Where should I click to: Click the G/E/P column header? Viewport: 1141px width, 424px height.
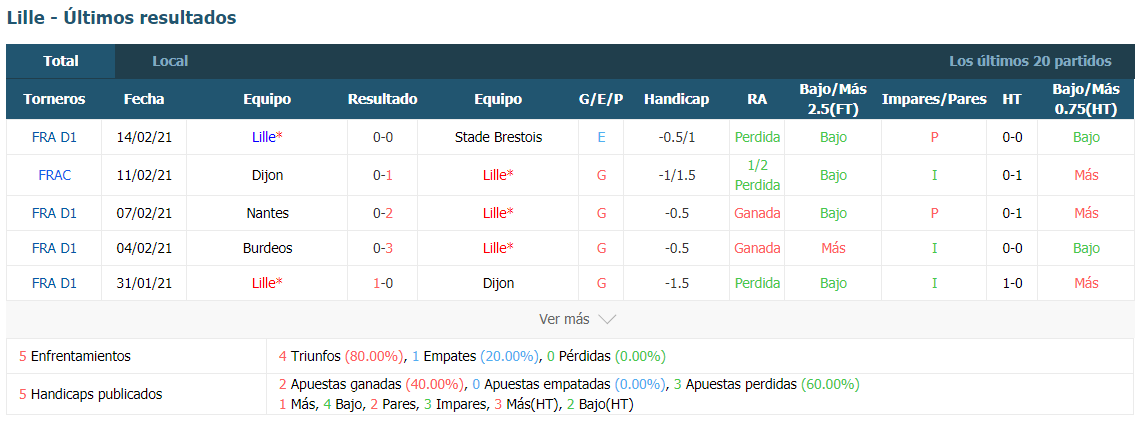point(601,99)
